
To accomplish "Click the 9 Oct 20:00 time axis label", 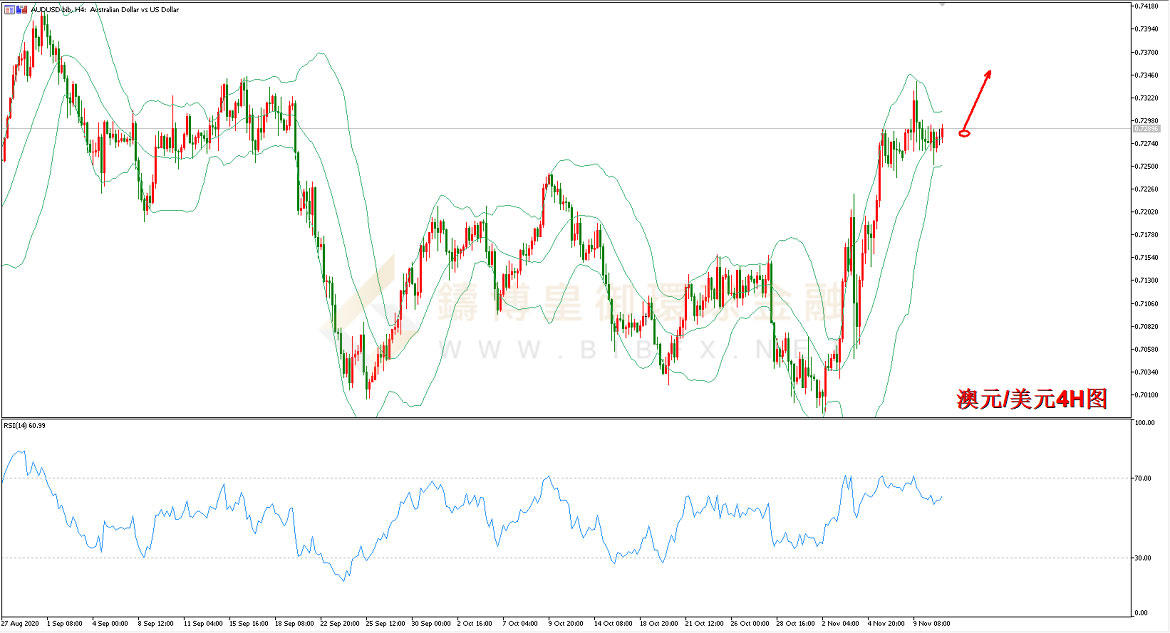I will click(x=566, y=623).
